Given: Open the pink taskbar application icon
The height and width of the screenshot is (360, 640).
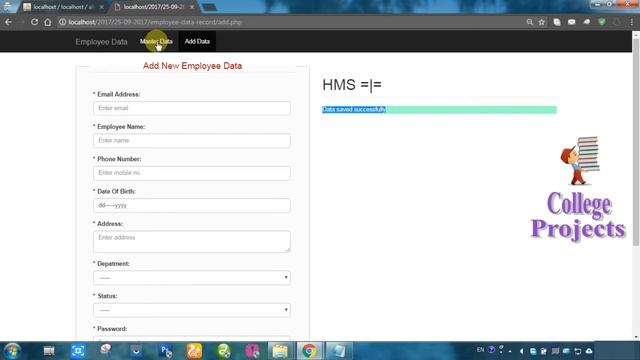Looking at the screenshot, I should click(252, 351).
